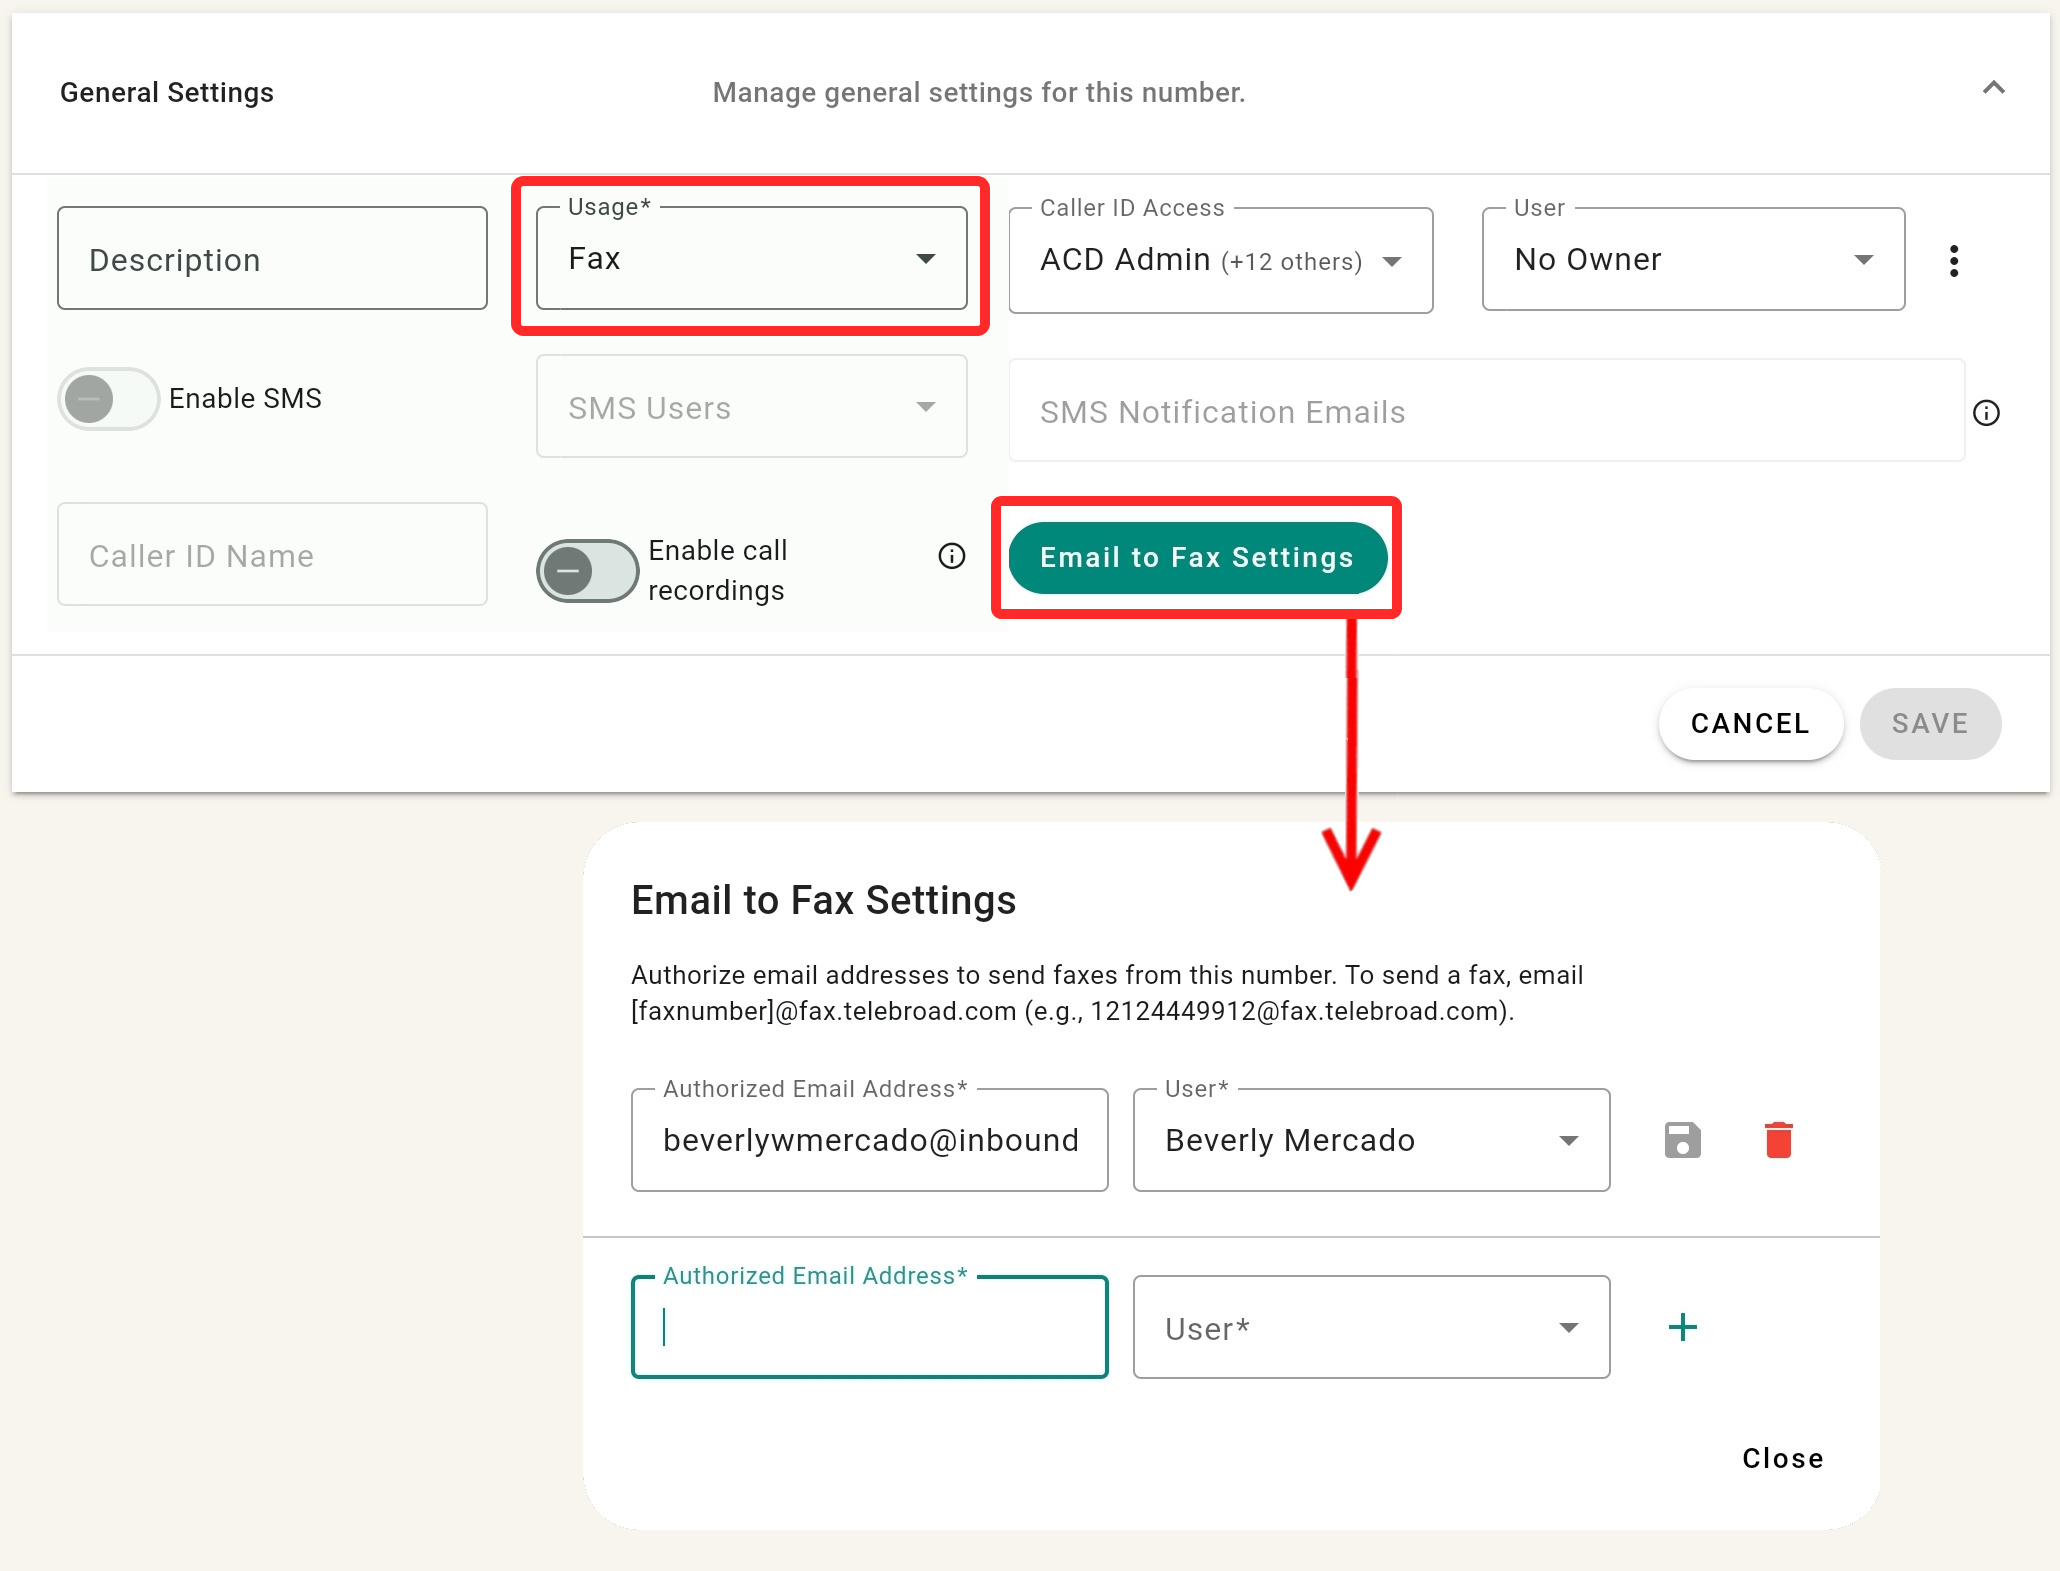Click info icon beside SMS Notification Emails
Image resolution: width=2060 pixels, height=1571 pixels.
[1986, 413]
